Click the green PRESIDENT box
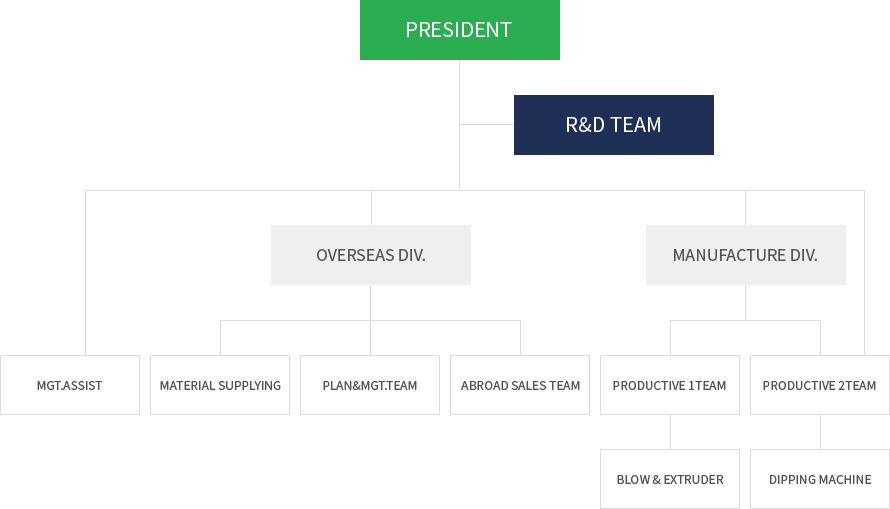 pos(459,30)
